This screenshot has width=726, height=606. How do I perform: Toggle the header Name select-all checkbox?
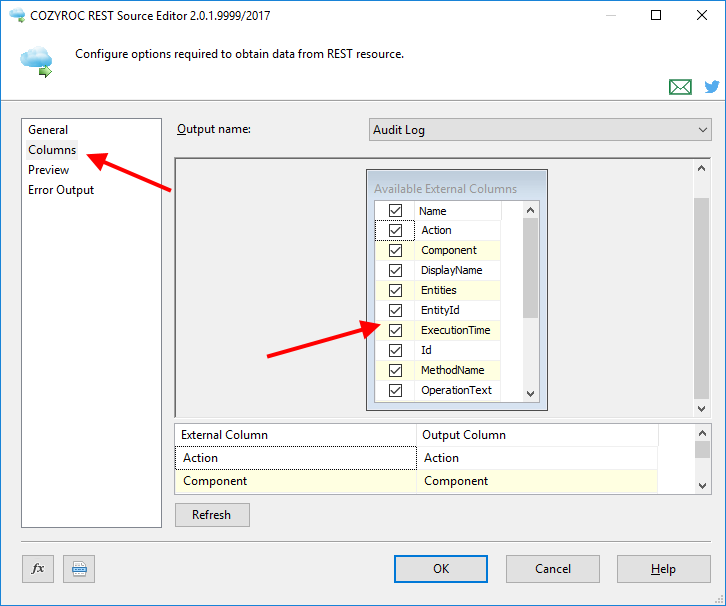click(x=395, y=211)
